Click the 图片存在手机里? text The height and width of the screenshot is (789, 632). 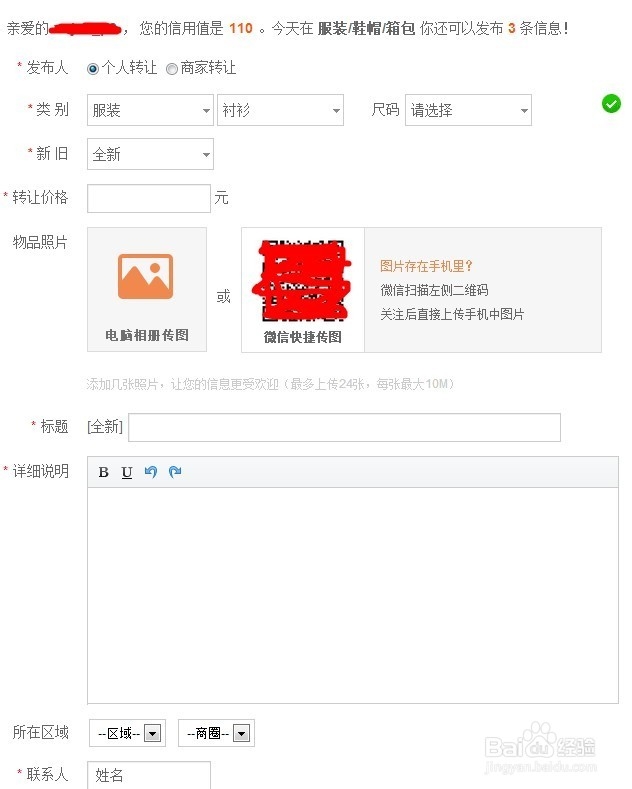(x=426, y=266)
